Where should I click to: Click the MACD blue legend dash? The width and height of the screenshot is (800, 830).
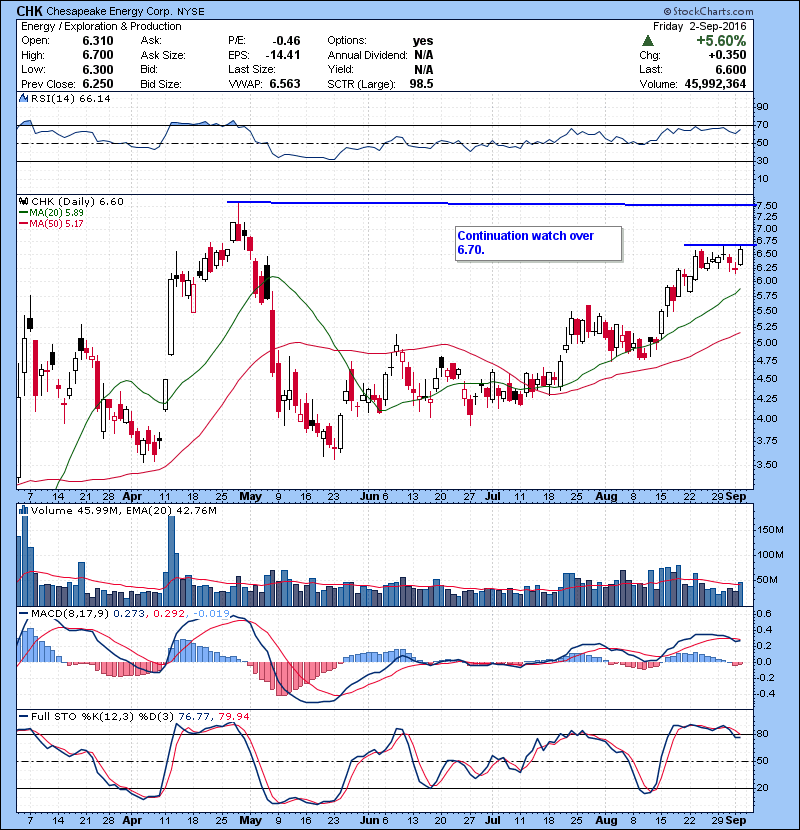tap(24, 614)
